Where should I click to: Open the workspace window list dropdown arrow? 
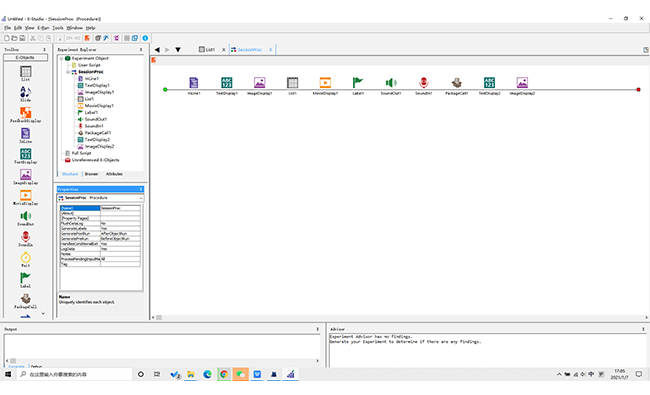tap(178, 50)
